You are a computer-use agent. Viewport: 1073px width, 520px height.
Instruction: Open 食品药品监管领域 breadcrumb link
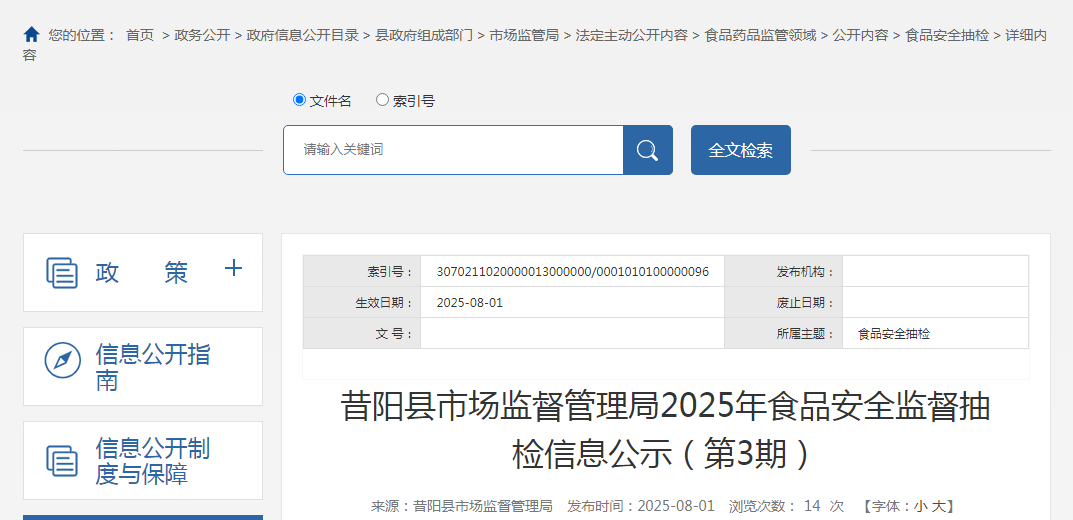click(760, 36)
